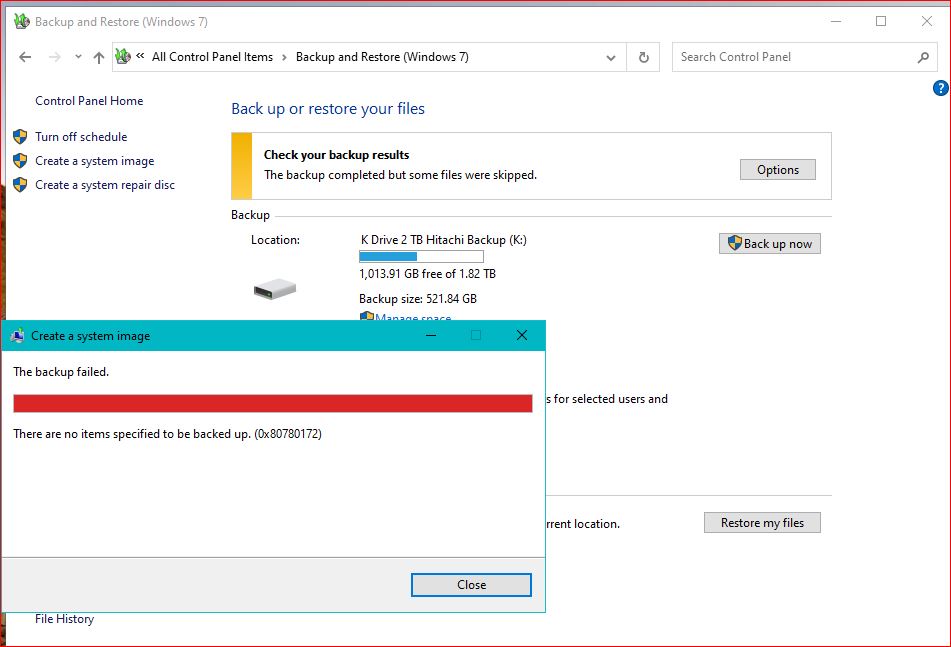This screenshot has width=951, height=647.
Task: Click the shield icon beside Create a system repair disc
Action: pos(20,184)
